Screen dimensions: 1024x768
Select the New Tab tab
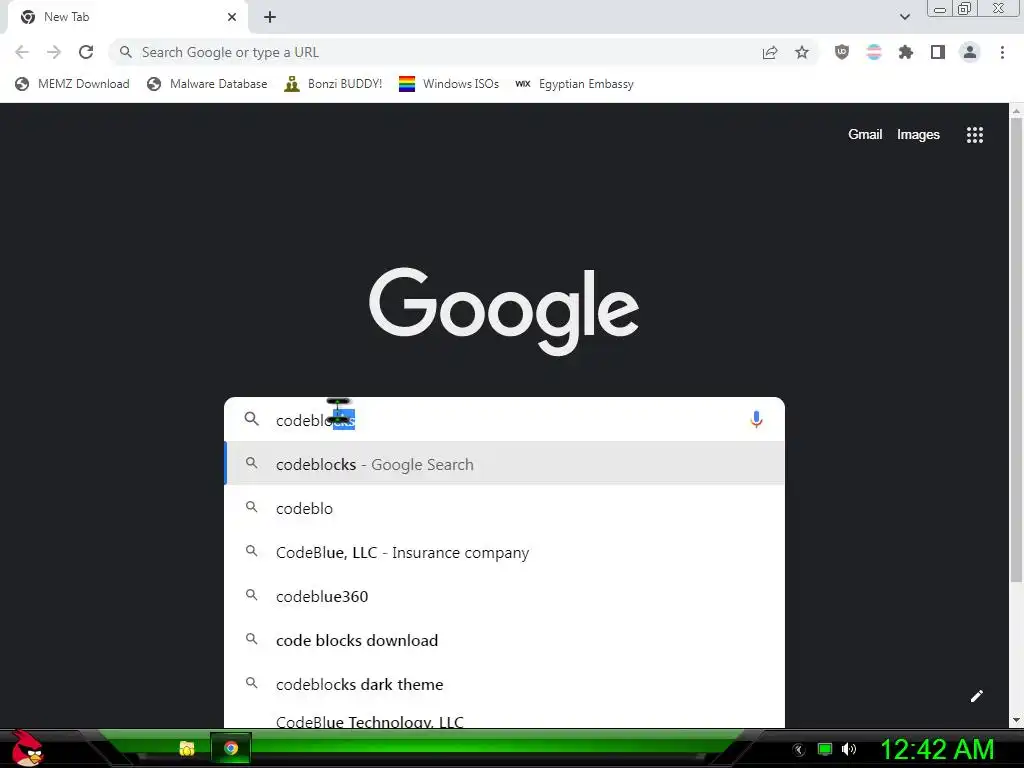[x=127, y=17]
